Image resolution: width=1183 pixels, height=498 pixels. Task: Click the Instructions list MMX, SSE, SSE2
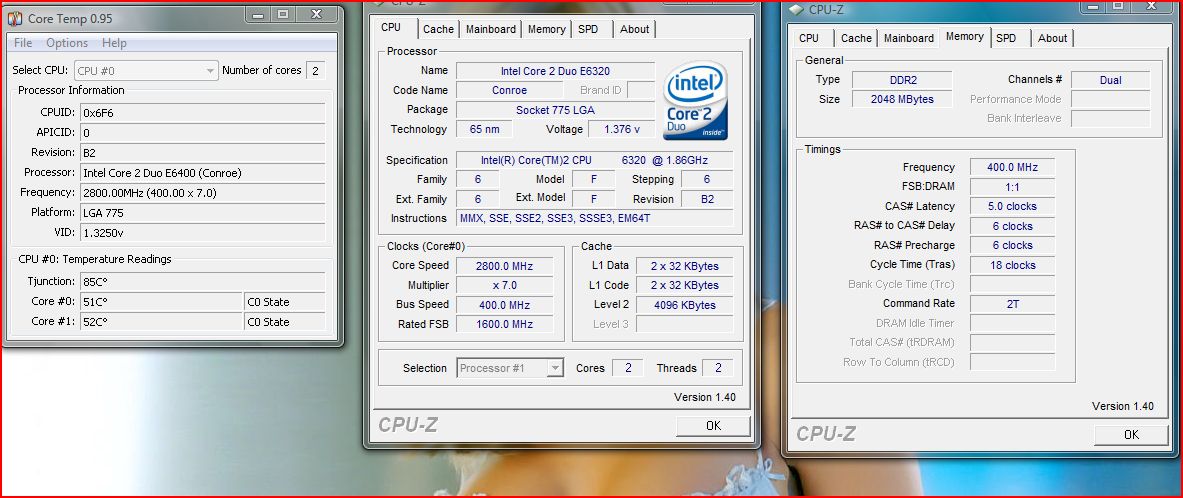click(x=595, y=218)
